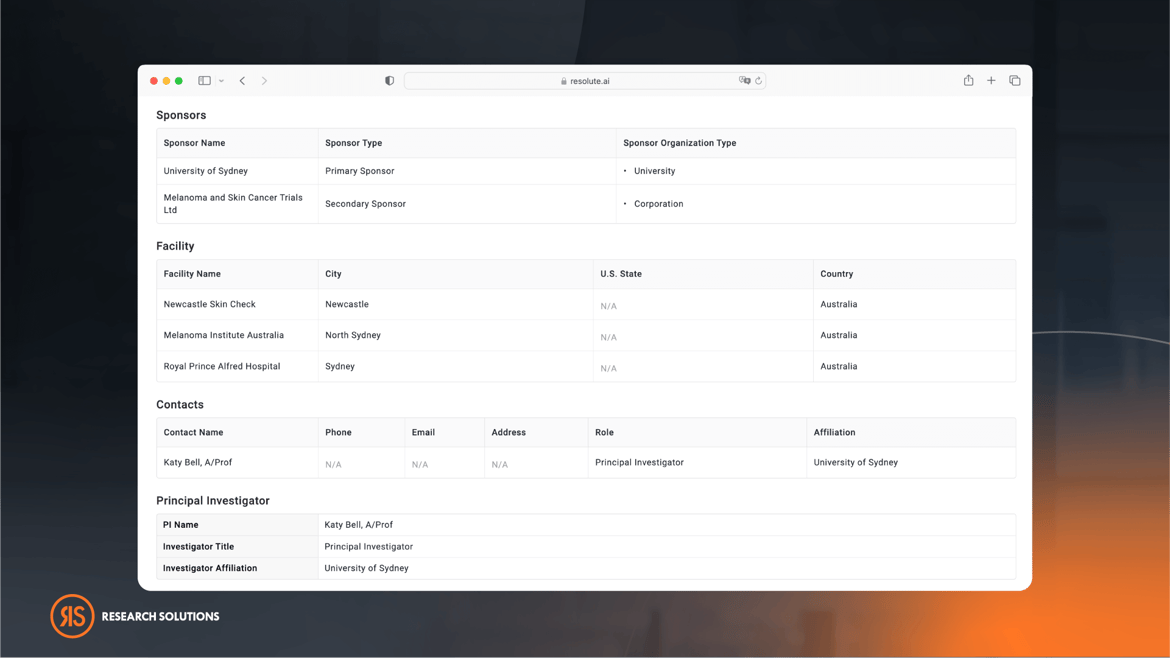Open a new browser tab
This screenshot has width=1170, height=658.
[991, 81]
